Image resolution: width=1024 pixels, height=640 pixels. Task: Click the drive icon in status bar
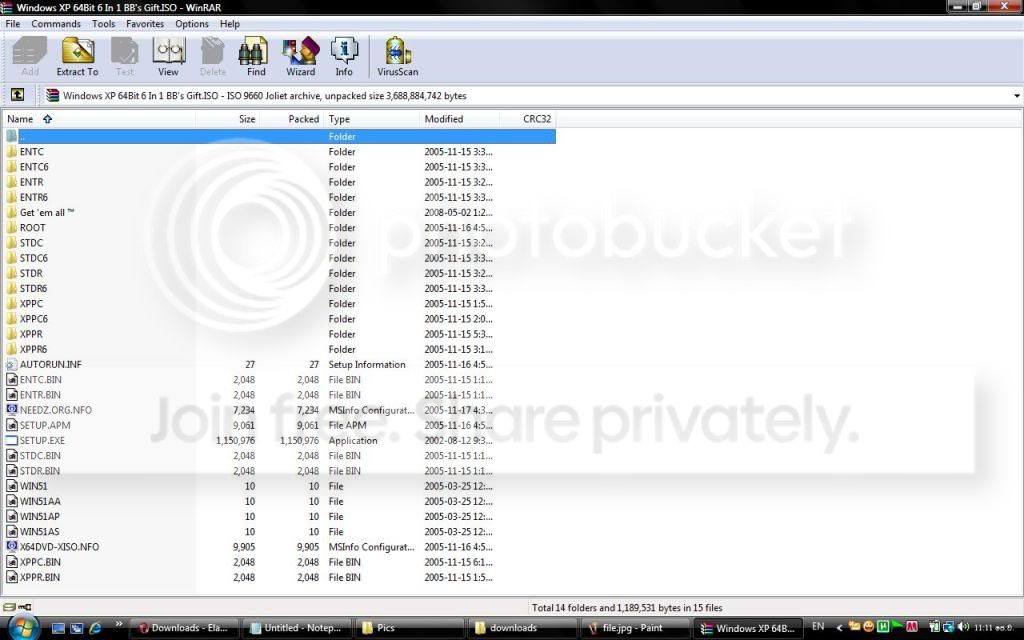(x=9, y=607)
